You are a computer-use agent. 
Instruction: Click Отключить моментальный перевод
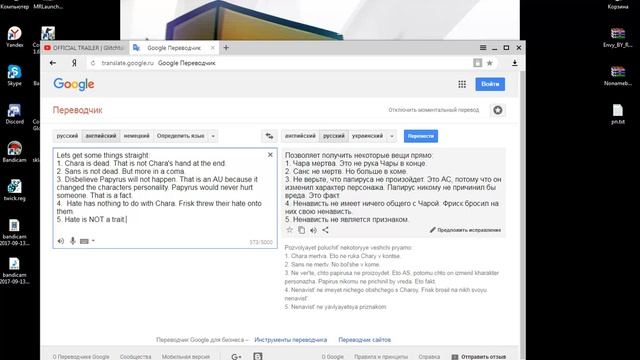pyautogui.click(x=433, y=110)
